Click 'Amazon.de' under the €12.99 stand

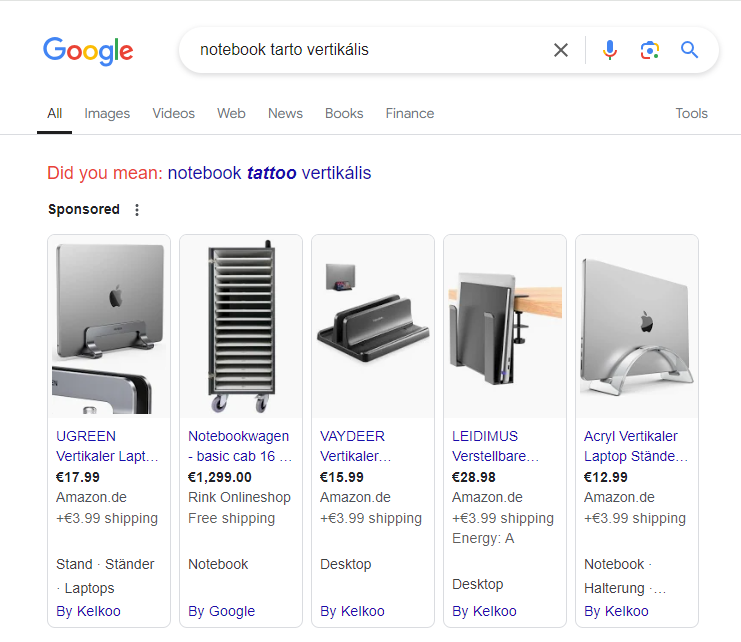coord(619,497)
